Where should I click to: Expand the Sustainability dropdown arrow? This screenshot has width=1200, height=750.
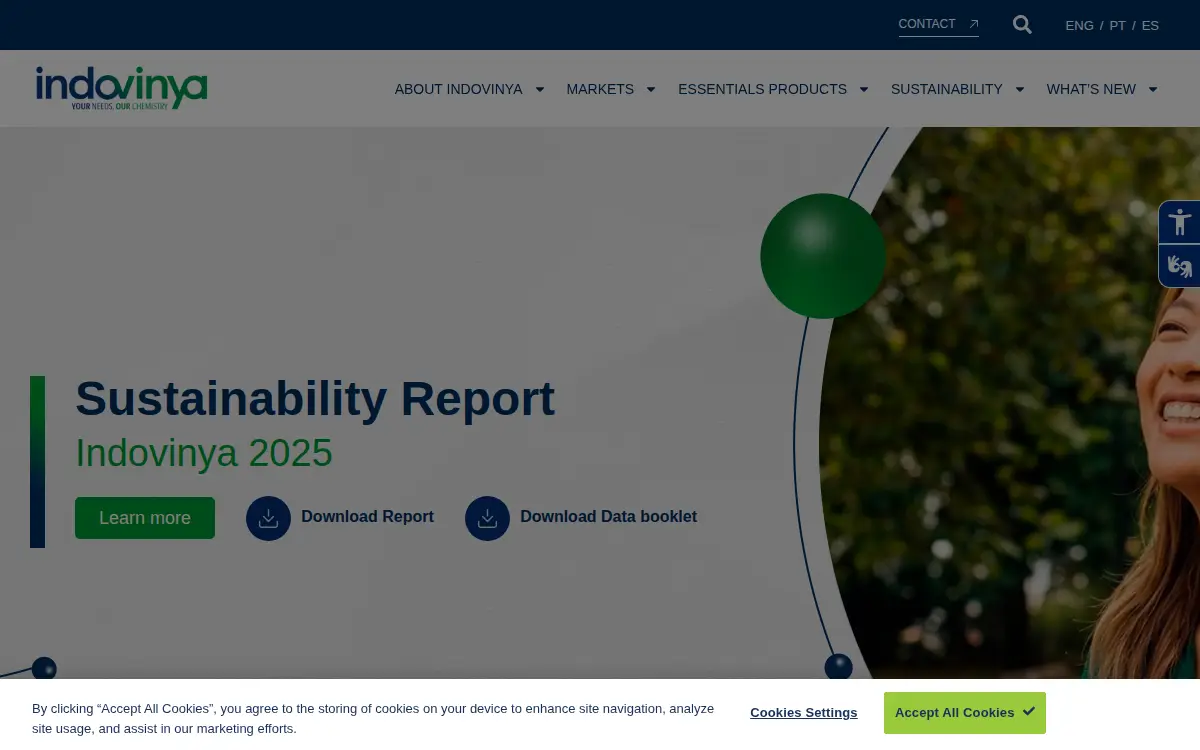[1019, 89]
